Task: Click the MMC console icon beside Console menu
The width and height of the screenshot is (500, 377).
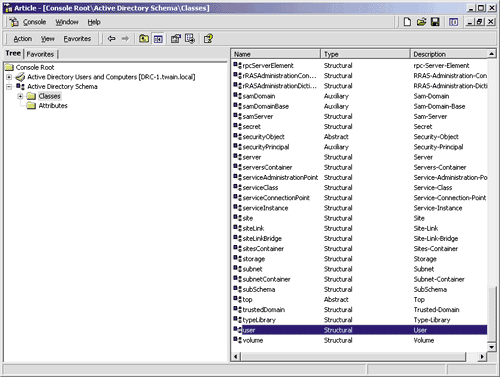Action: pyautogui.click(x=14, y=22)
